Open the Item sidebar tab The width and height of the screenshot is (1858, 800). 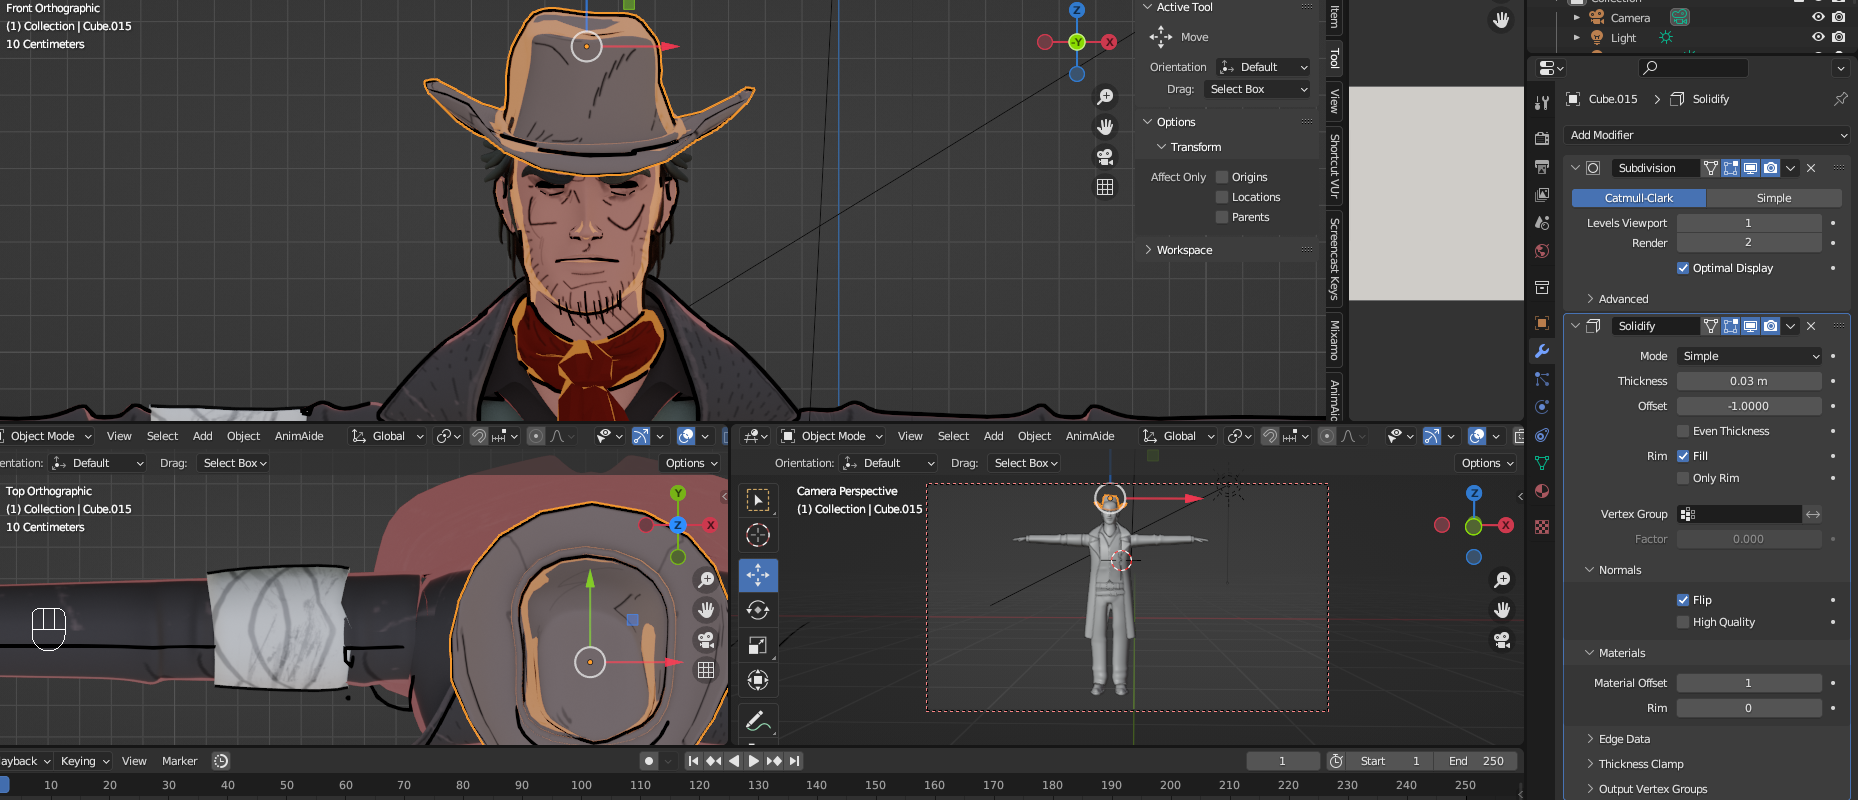(1335, 16)
